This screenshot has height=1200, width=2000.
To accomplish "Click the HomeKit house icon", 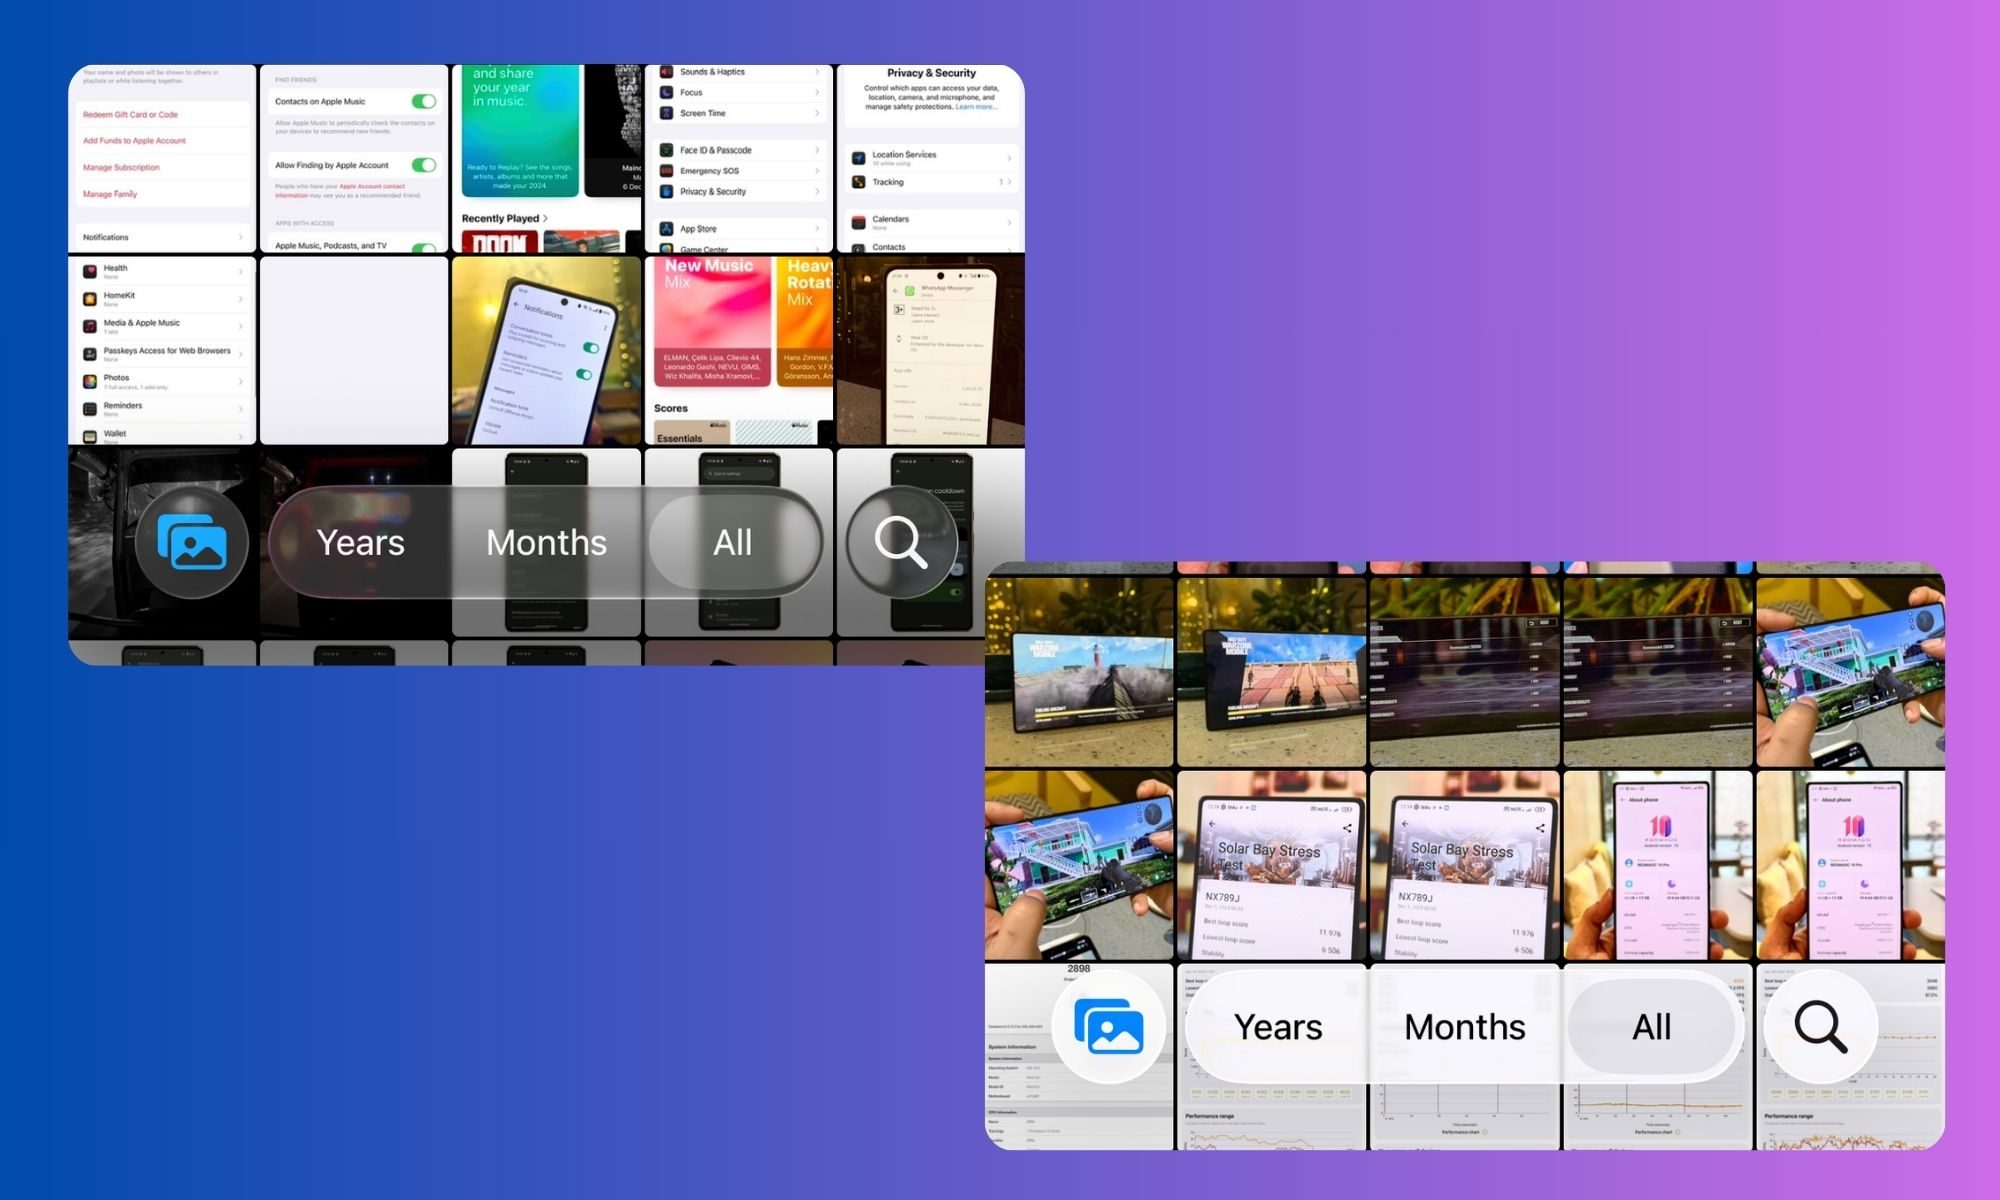I will 90,298.
